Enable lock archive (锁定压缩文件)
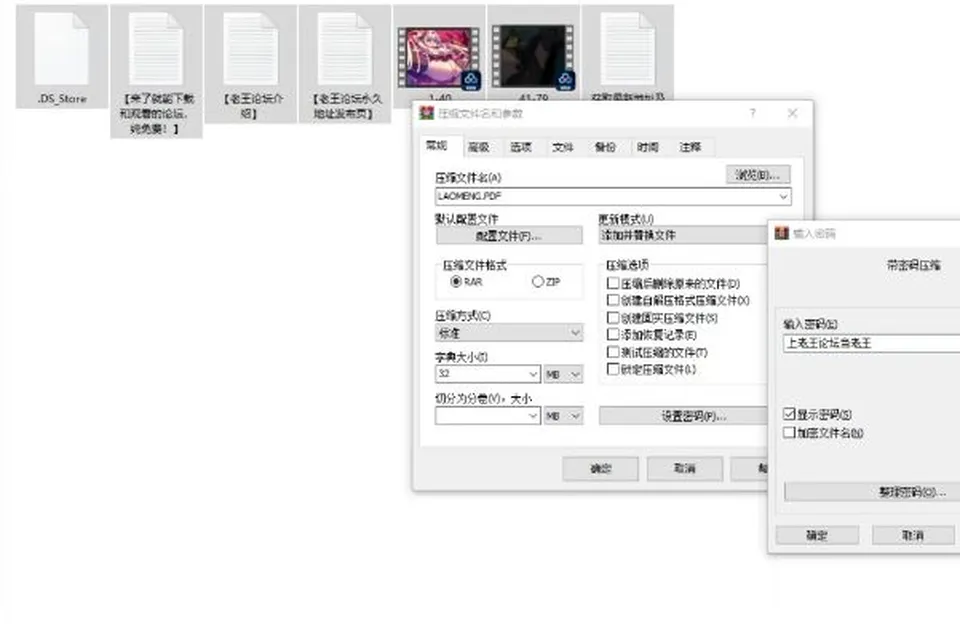Image resolution: width=960 pixels, height=628 pixels. point(613,369)
